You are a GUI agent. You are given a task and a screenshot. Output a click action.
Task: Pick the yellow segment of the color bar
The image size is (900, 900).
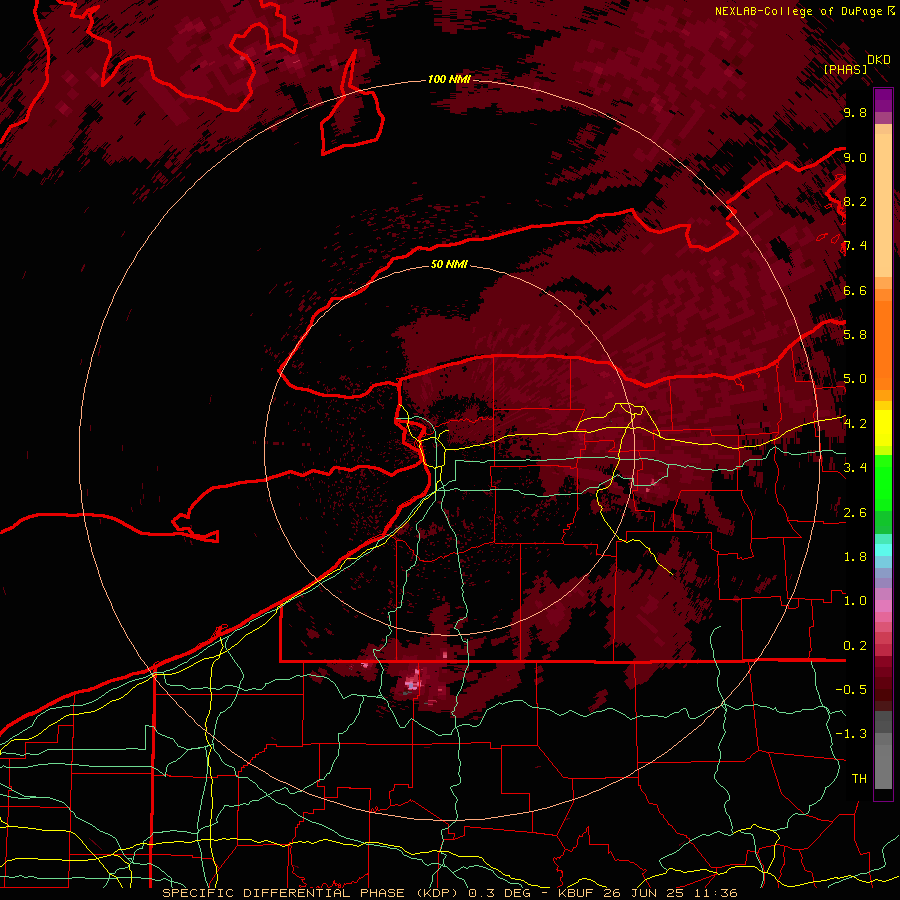coord(883,428)
